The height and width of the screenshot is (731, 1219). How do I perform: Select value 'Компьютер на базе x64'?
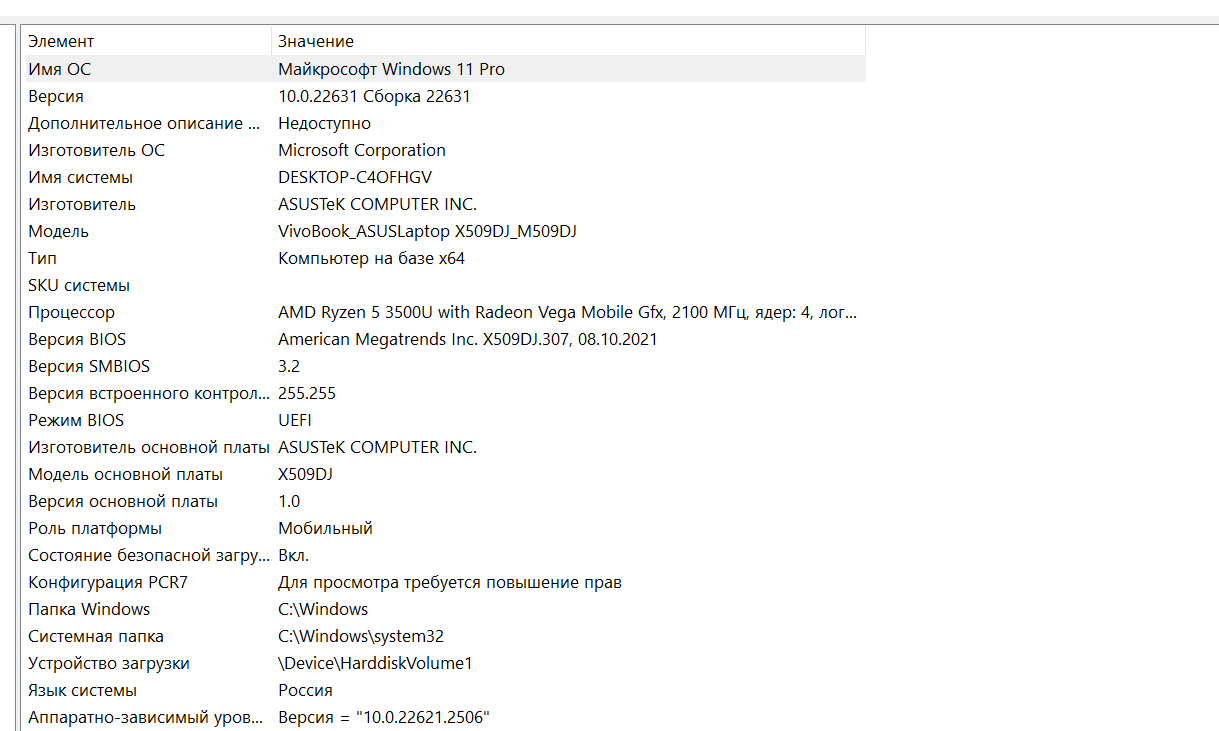coord(371,258)
